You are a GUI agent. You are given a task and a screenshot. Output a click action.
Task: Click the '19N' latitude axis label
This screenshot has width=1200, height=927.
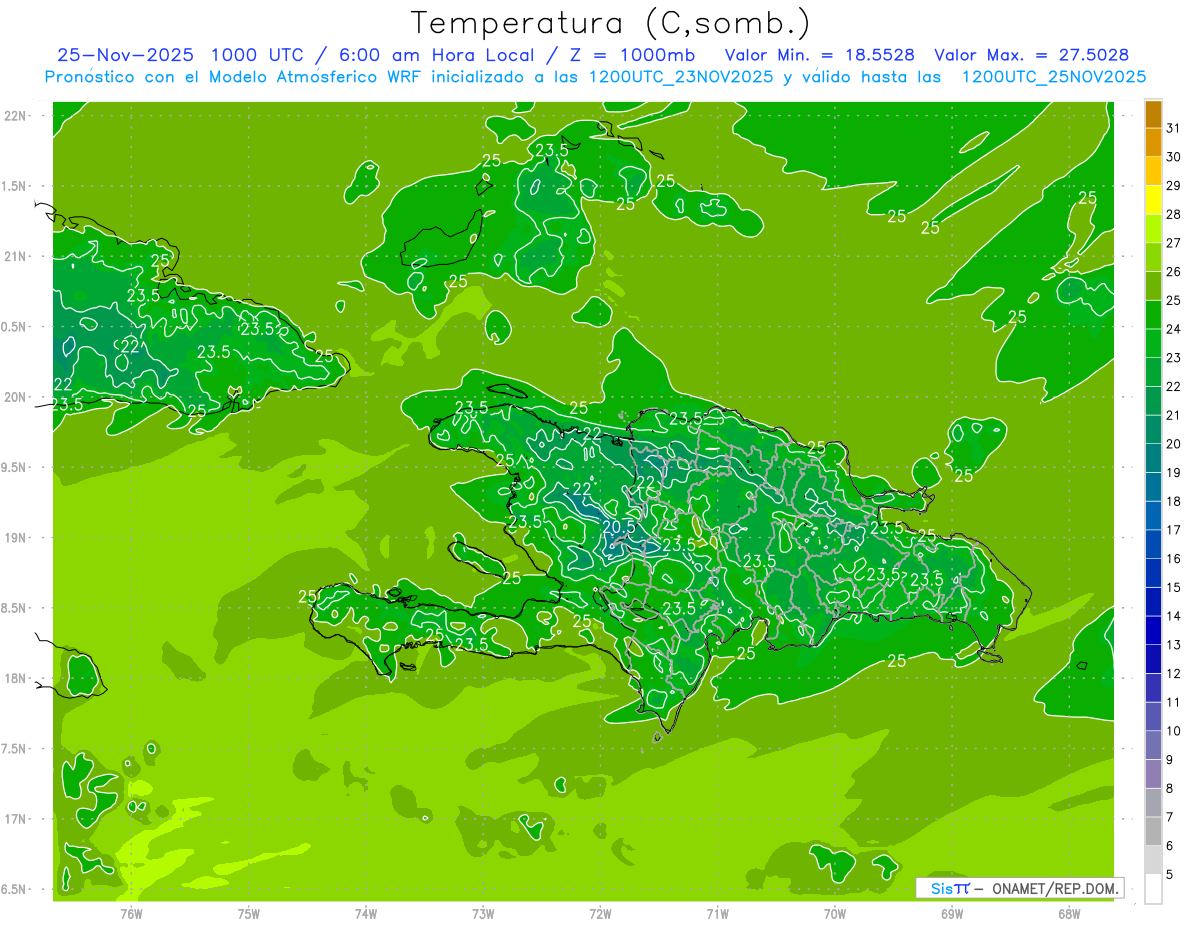pyautogui.click(x=16, y=538)
